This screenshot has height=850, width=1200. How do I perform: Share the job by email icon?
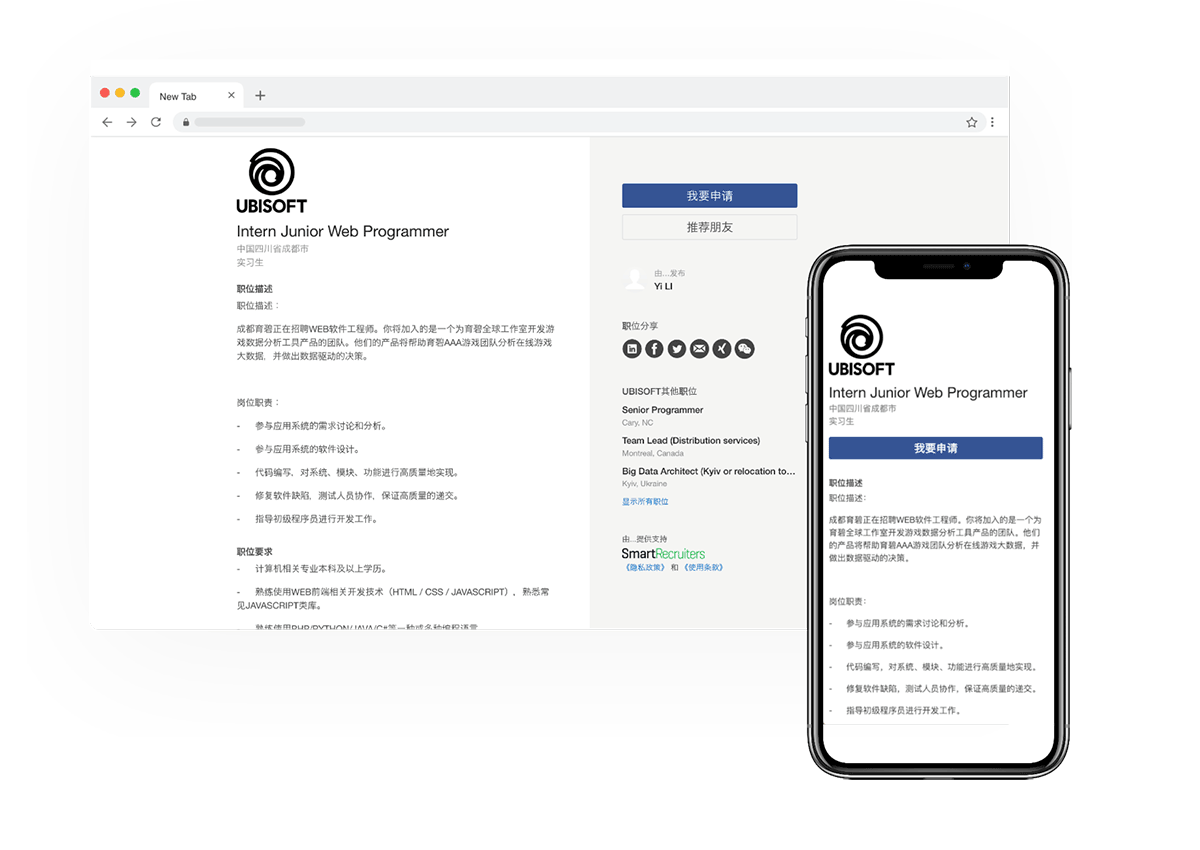[699, 348]
